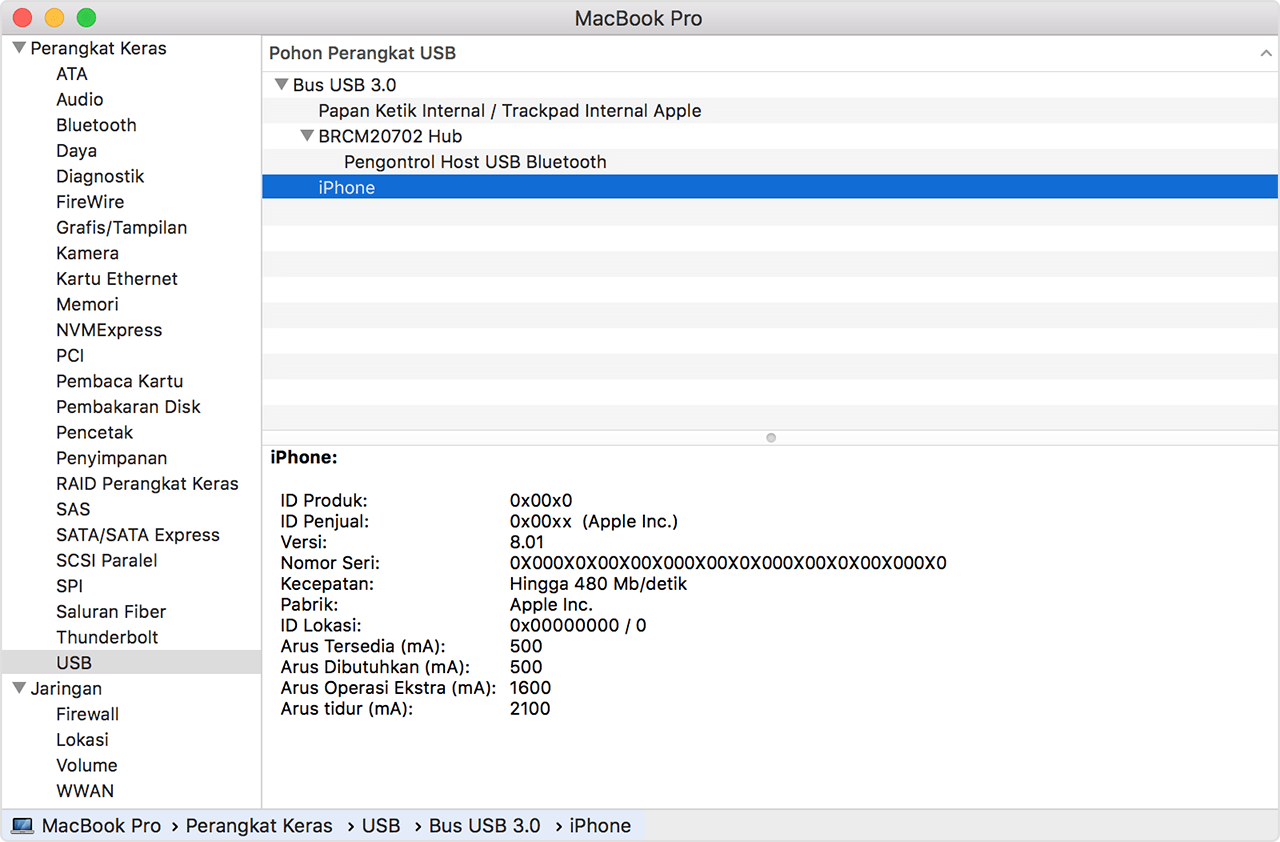Click the green zoom window button
Viewport: 1280px width, 842px height.
[x=87, y=17]
